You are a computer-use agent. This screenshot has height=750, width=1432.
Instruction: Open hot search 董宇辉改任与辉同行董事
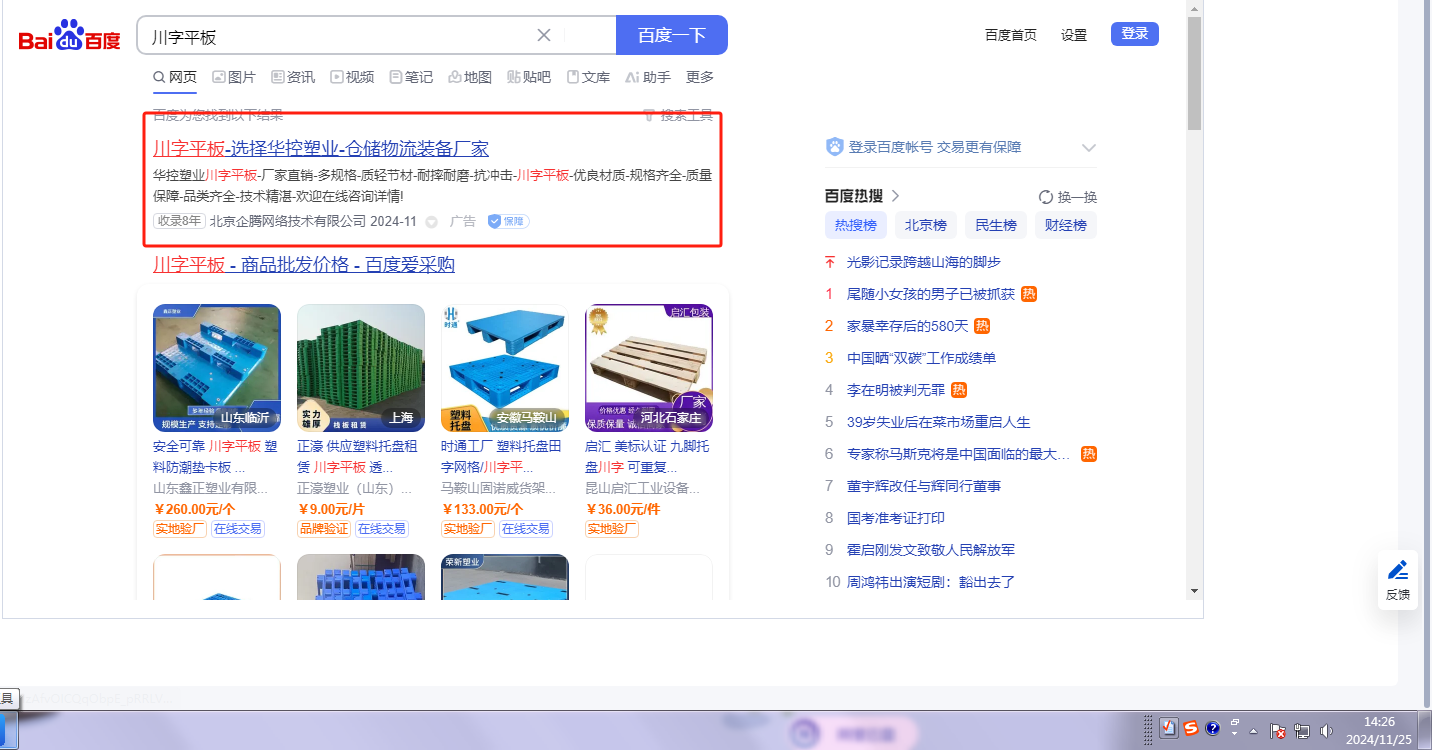(x=924, y=486)
